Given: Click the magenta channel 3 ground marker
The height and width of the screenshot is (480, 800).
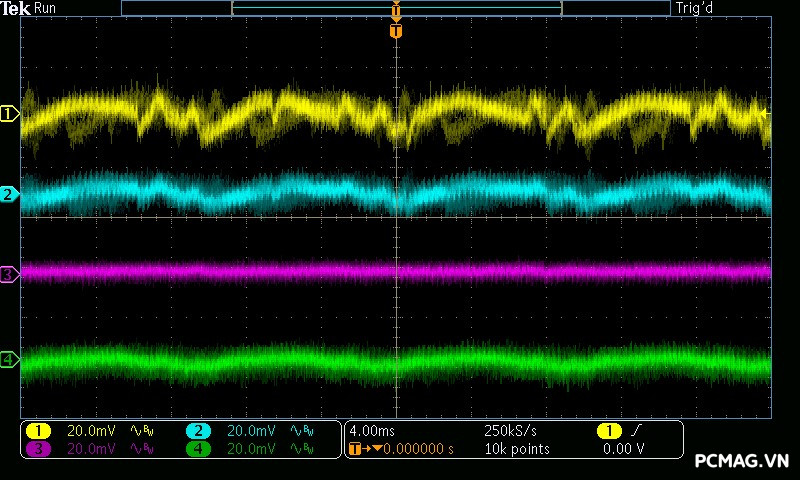Looking at the screenshot, I should point(10,273).
